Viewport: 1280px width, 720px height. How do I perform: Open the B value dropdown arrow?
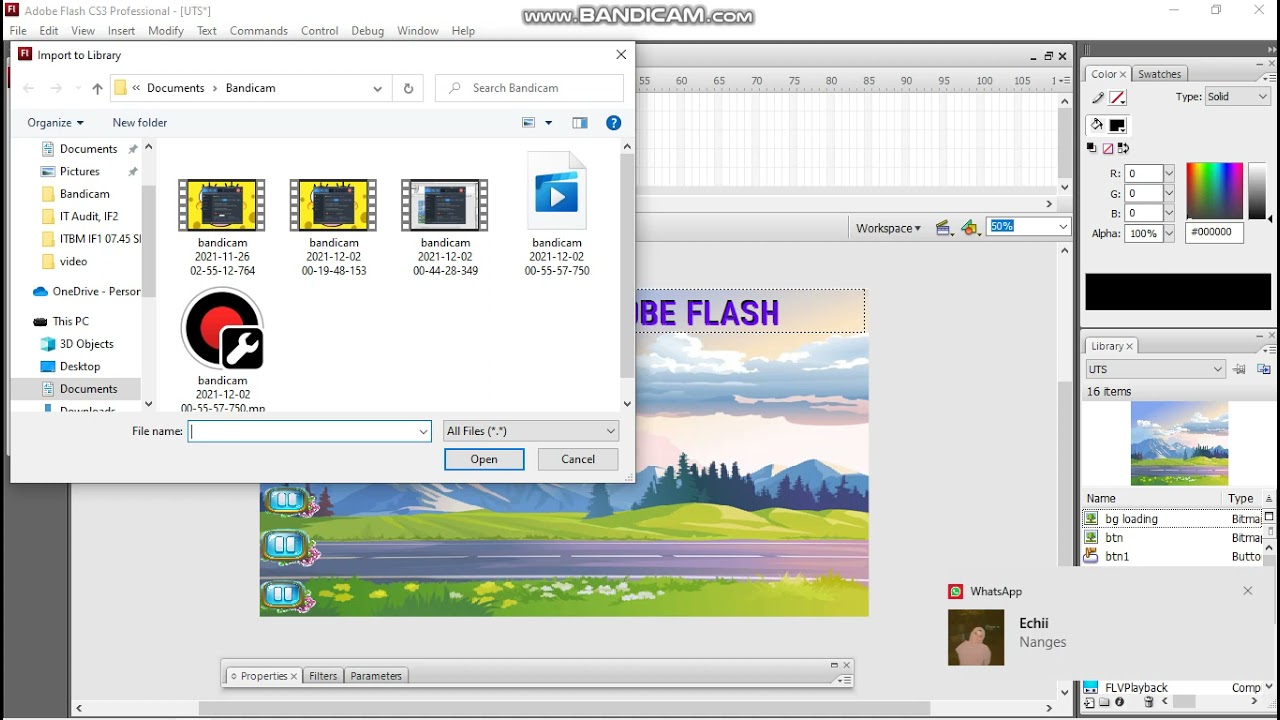click(x=1168, y=214)
